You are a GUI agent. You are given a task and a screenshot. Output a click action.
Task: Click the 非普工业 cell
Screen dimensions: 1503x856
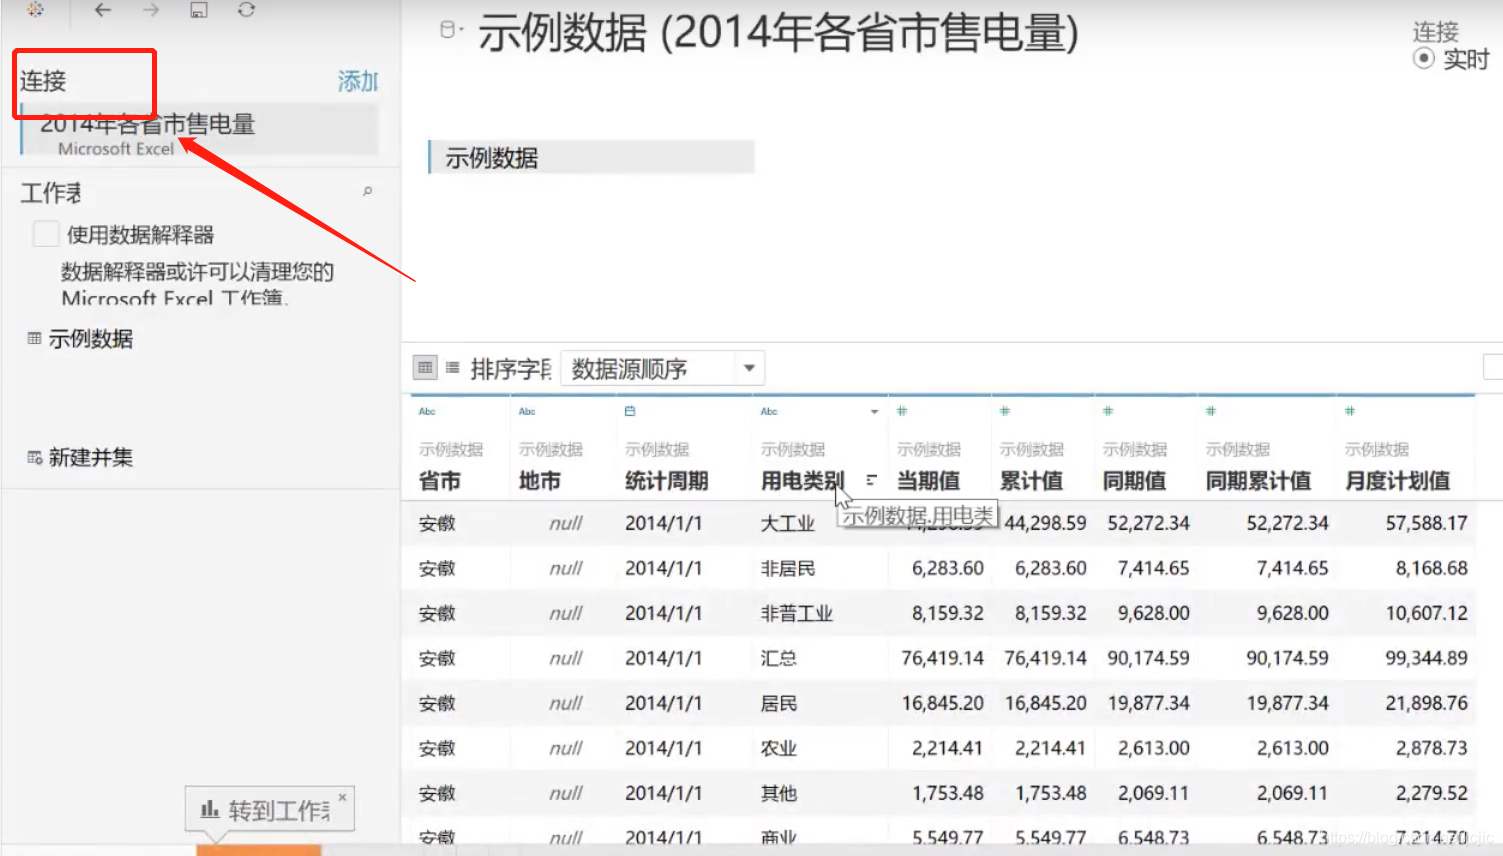pyautogui.click(x=797, y=613)
